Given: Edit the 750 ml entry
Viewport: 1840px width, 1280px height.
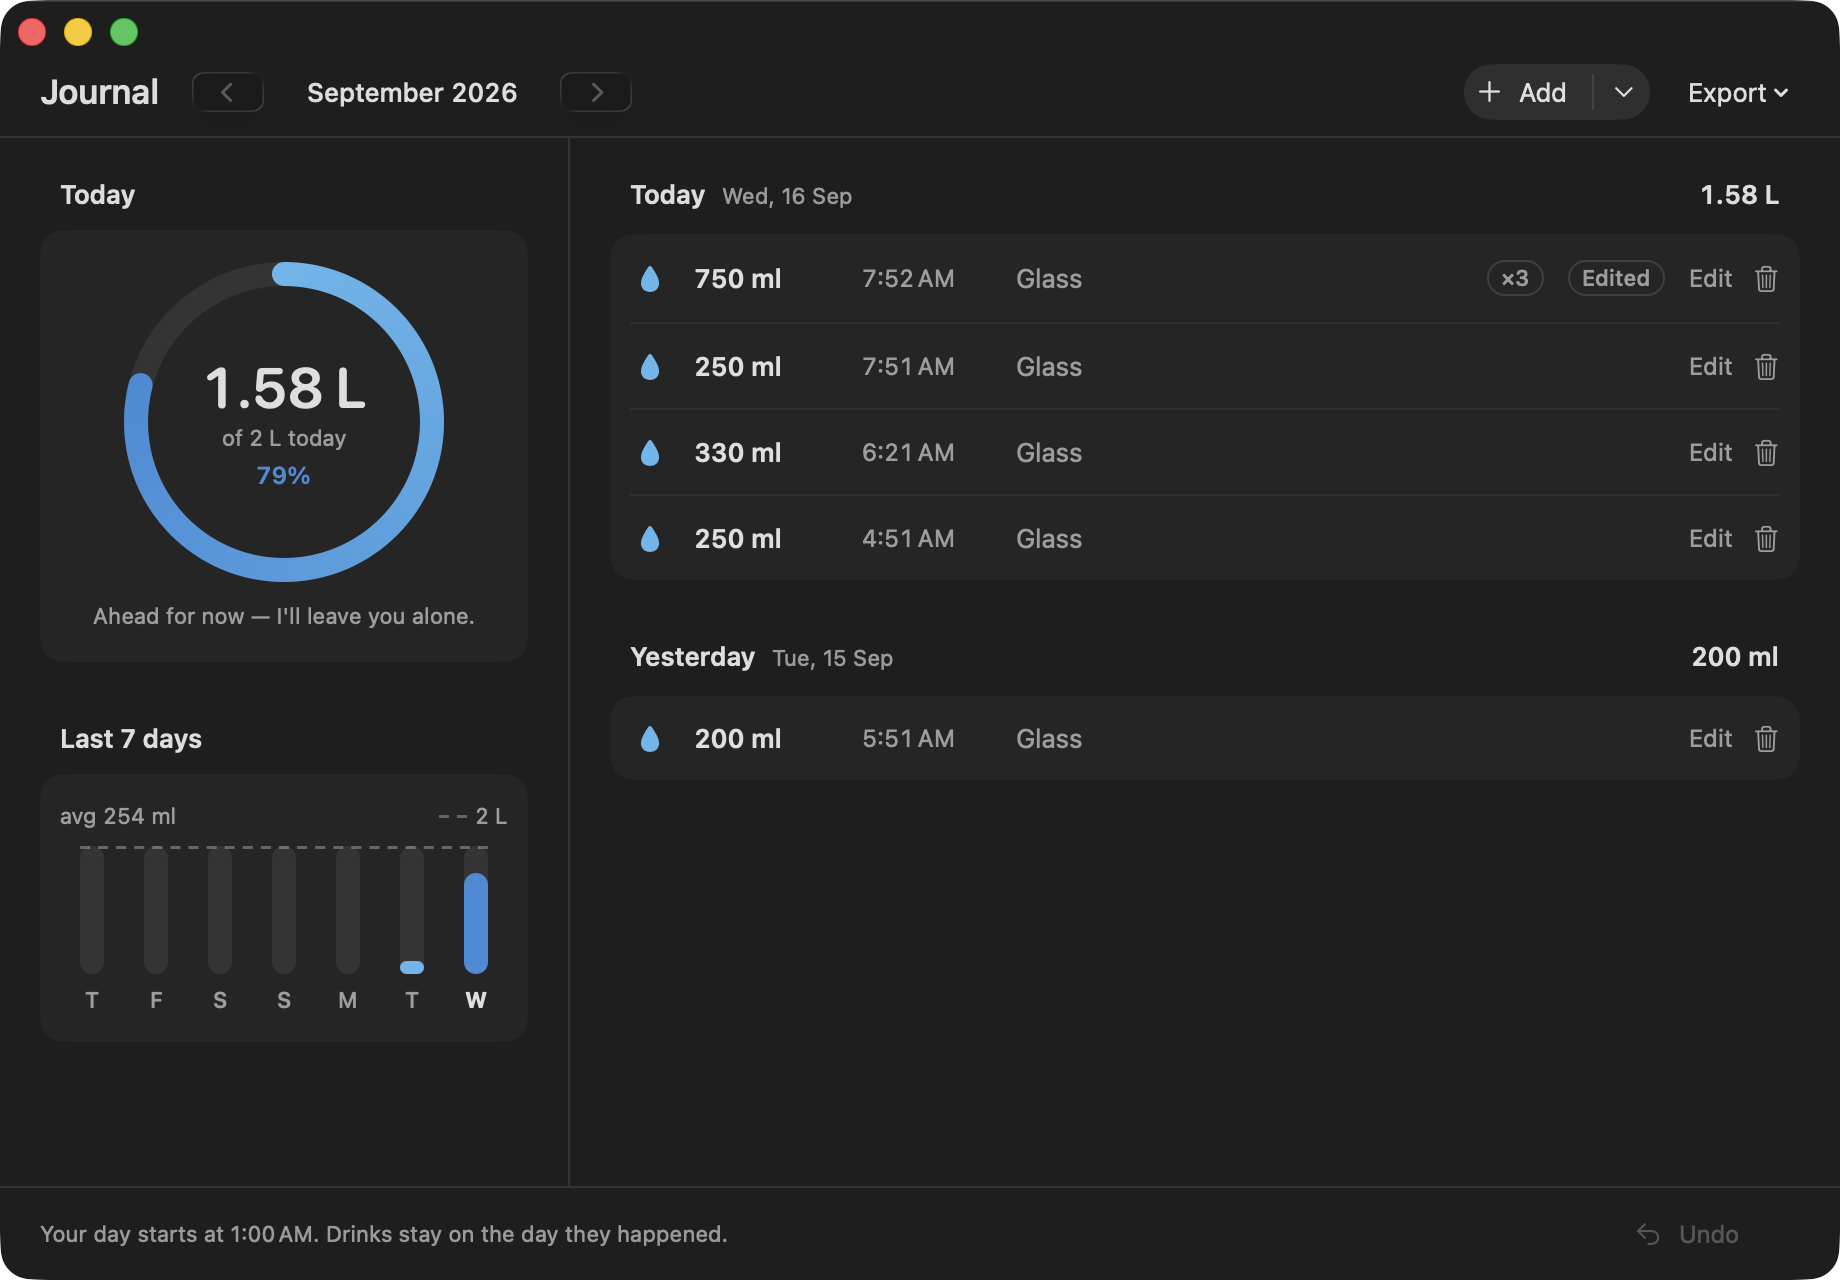Looking at the screenshot, I should [1710, 279].
